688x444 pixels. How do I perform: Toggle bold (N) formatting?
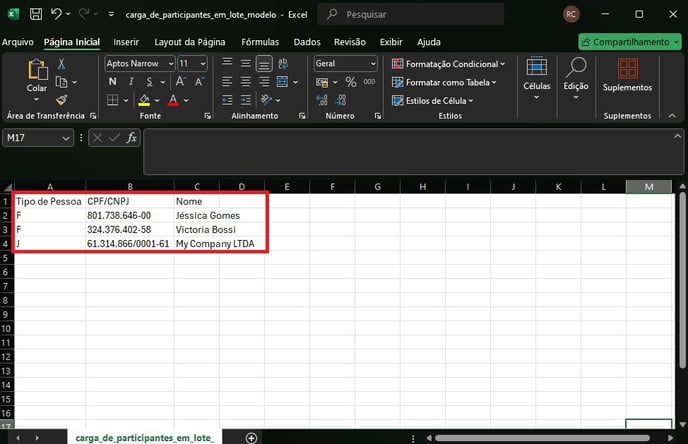pos(113,82)
